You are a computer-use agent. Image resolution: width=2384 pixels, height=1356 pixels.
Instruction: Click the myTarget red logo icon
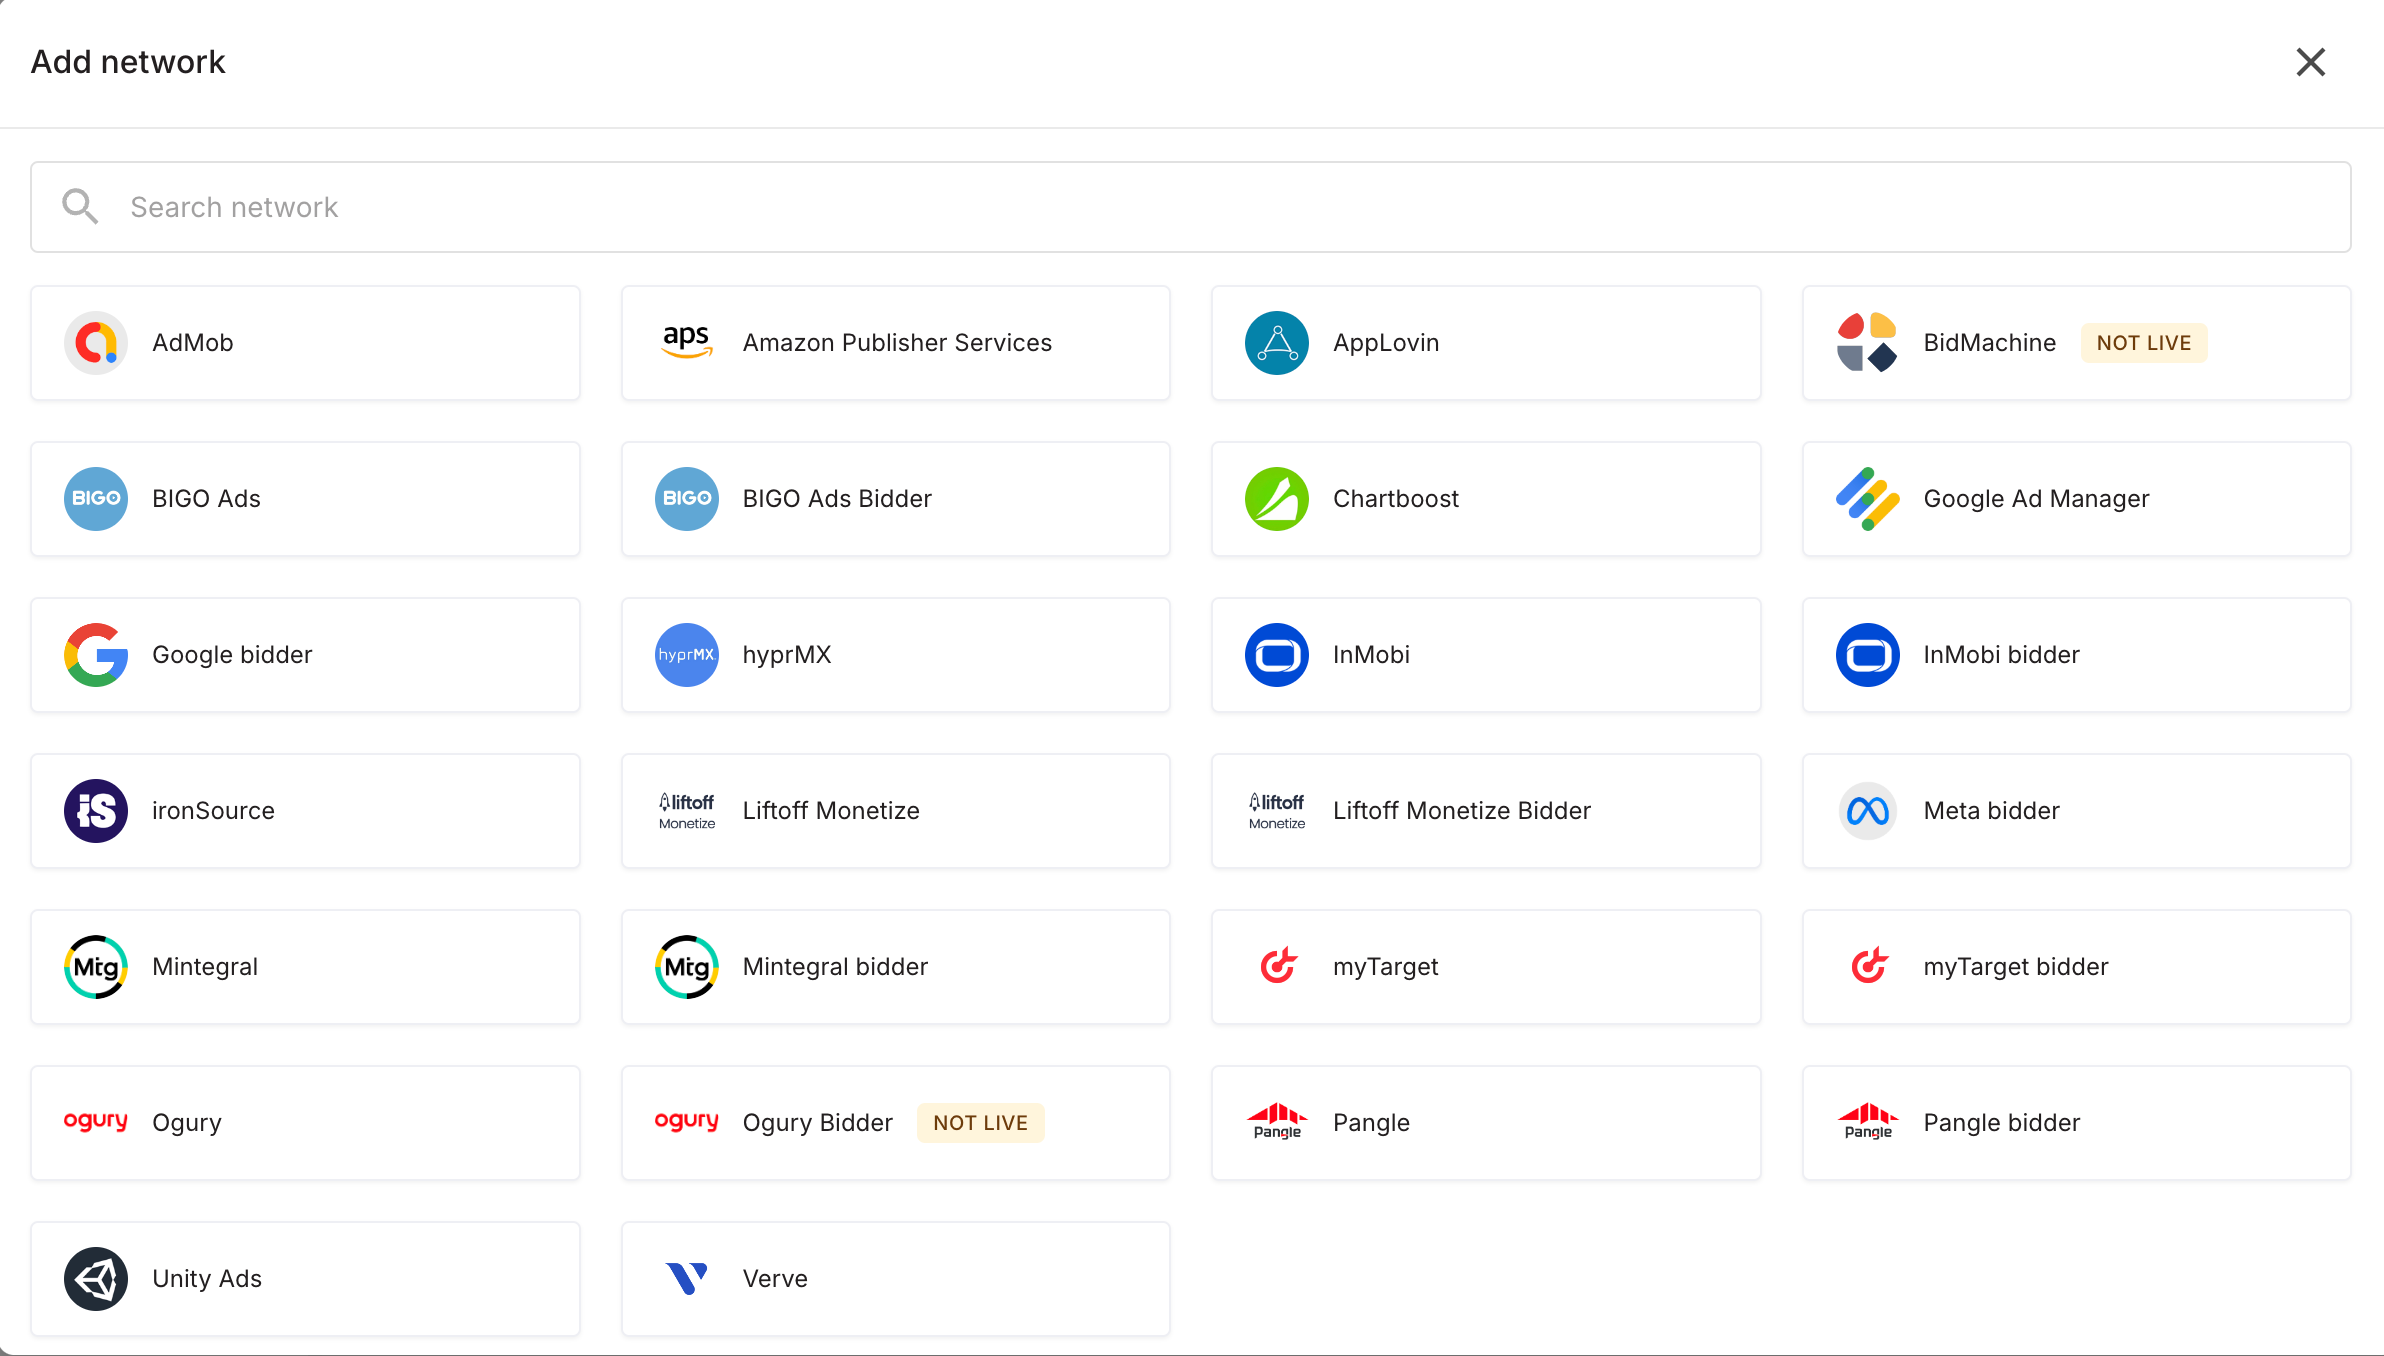(x=1278, y=965)
